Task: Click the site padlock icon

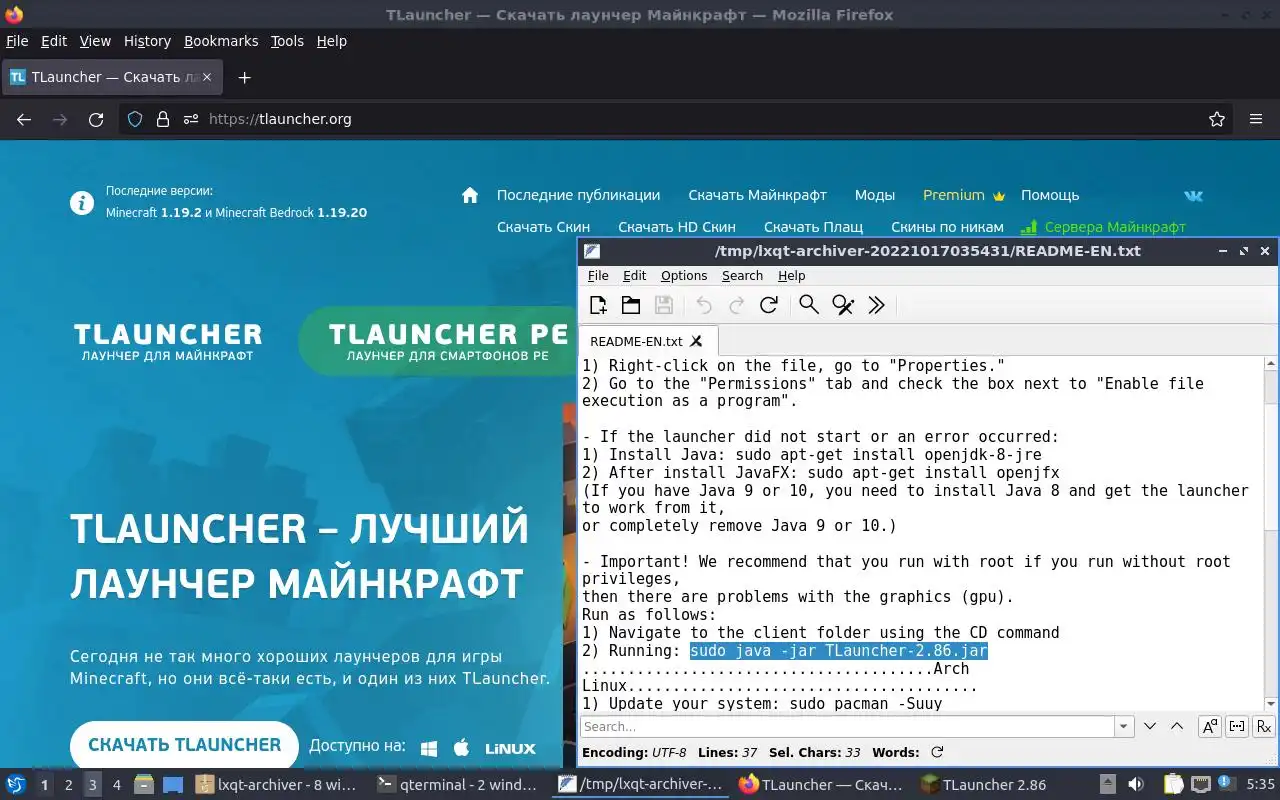Action: click(x=162, y=119)
